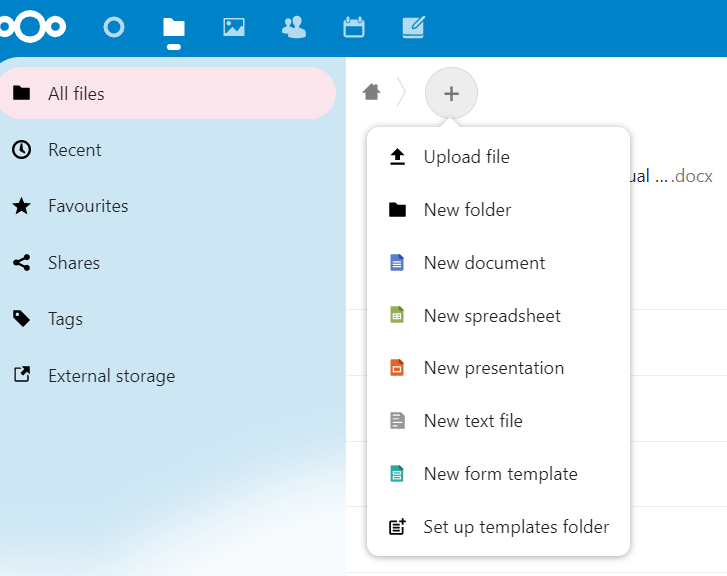Click the teal form template icon
The height and width of the screenshot is (576, 727).
(397, 474)
